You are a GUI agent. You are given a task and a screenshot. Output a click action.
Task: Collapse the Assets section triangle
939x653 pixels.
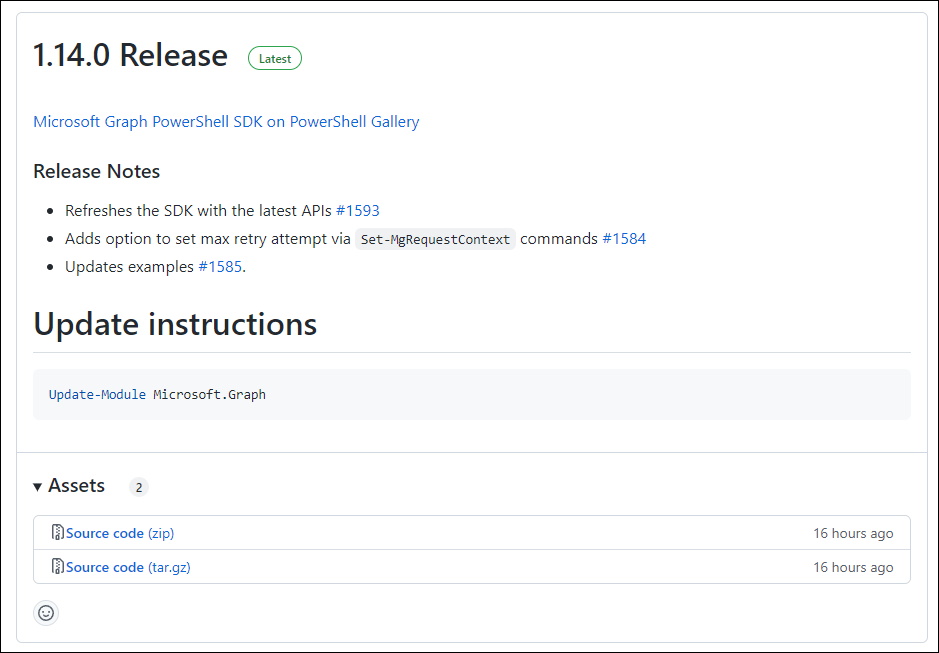[38, 486]
